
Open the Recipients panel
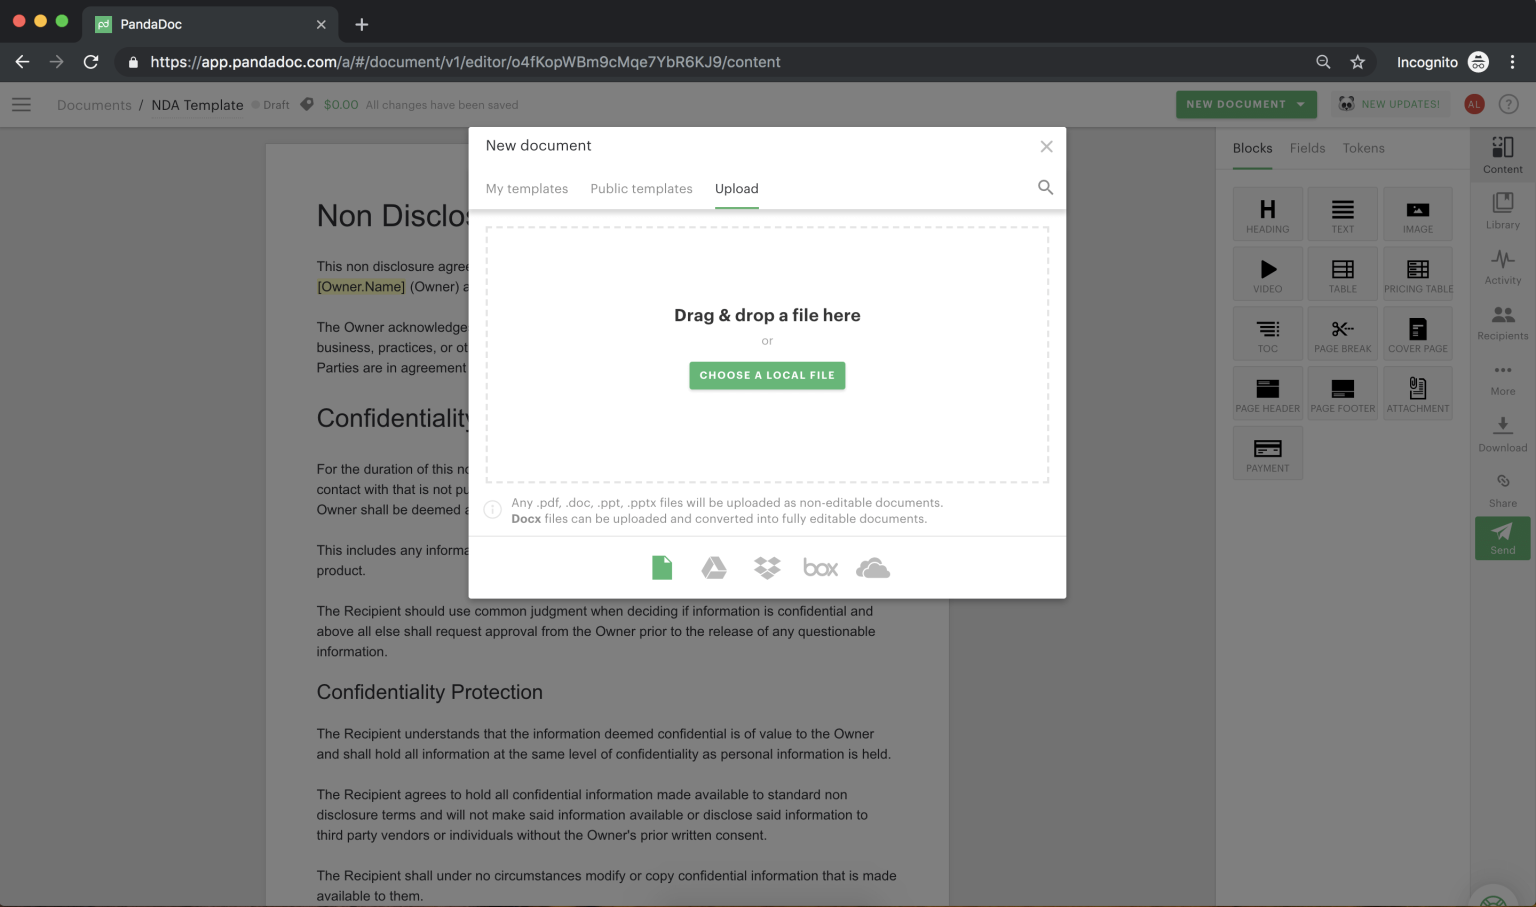1502,321
